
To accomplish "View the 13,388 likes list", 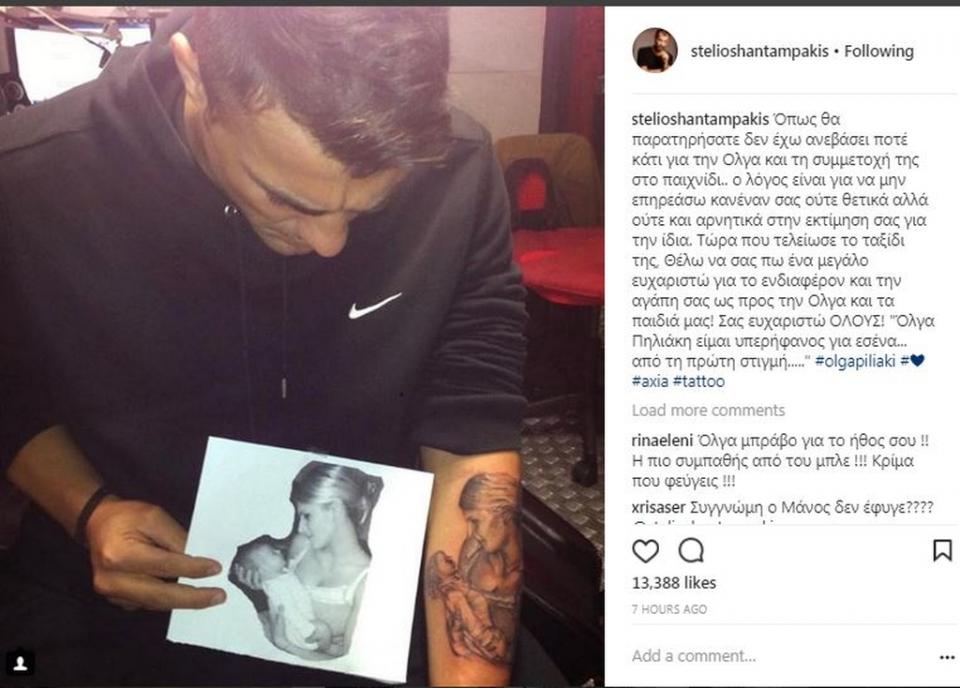I will [673, 583].
